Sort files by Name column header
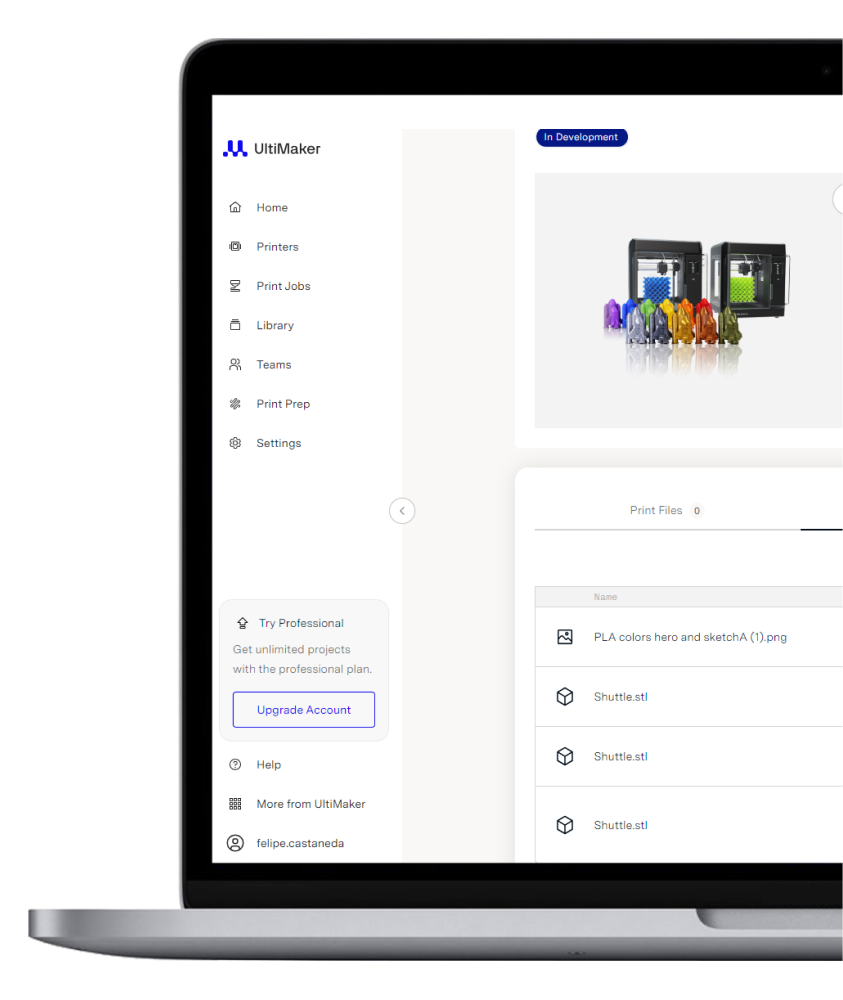 (x=605, y=597)
